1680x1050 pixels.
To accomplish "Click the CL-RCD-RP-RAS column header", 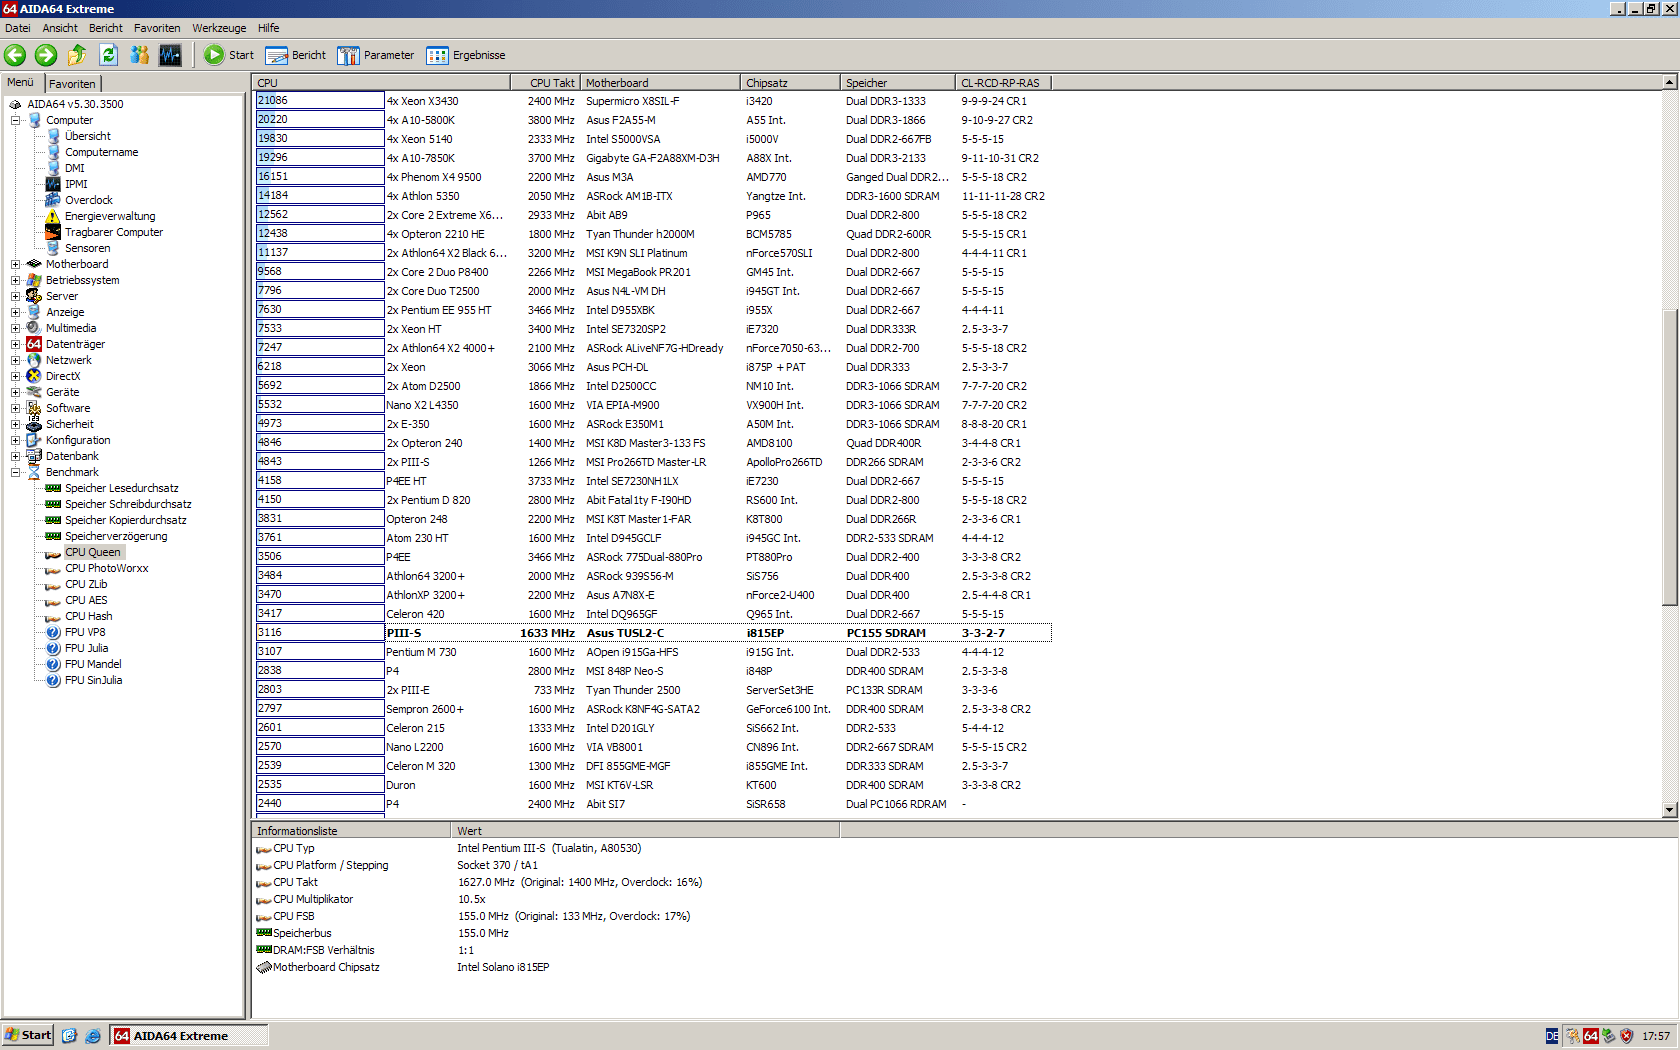I will [1003, 83].
